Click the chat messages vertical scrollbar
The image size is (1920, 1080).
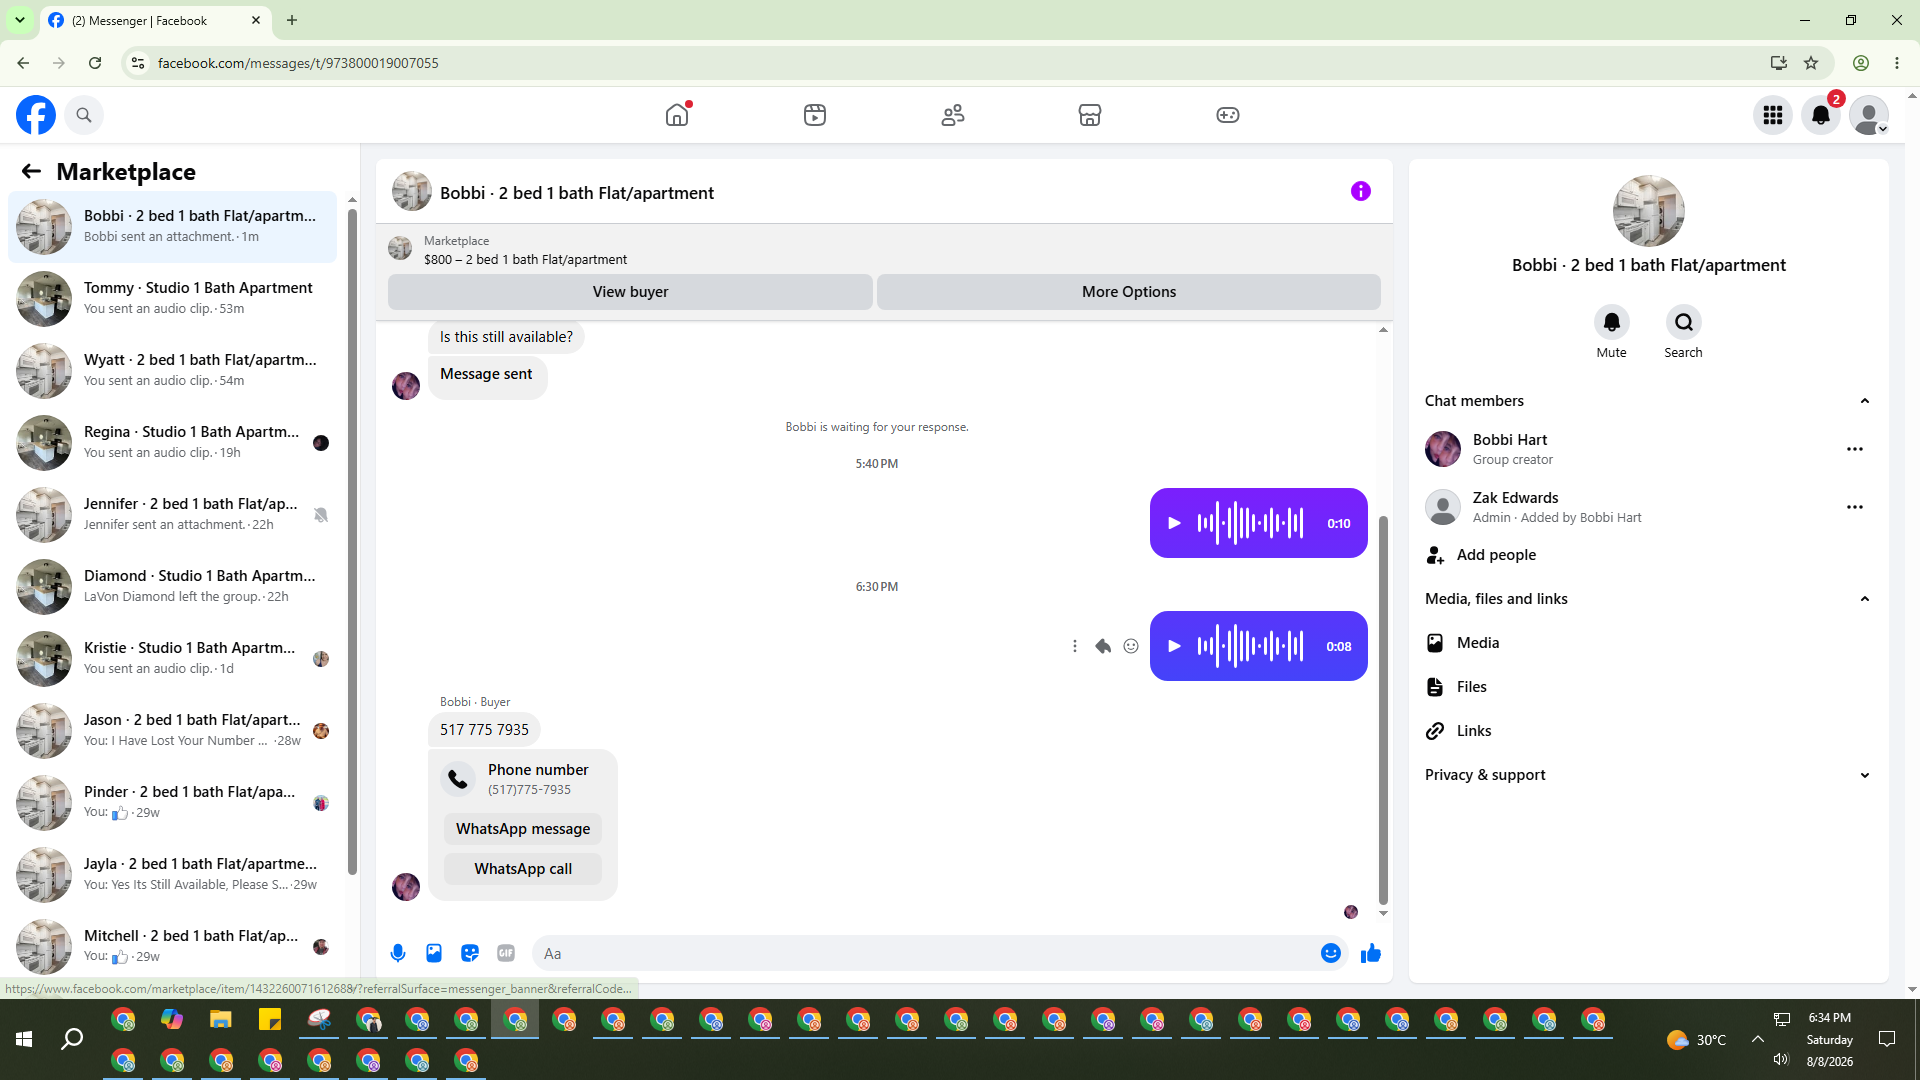1383,710
